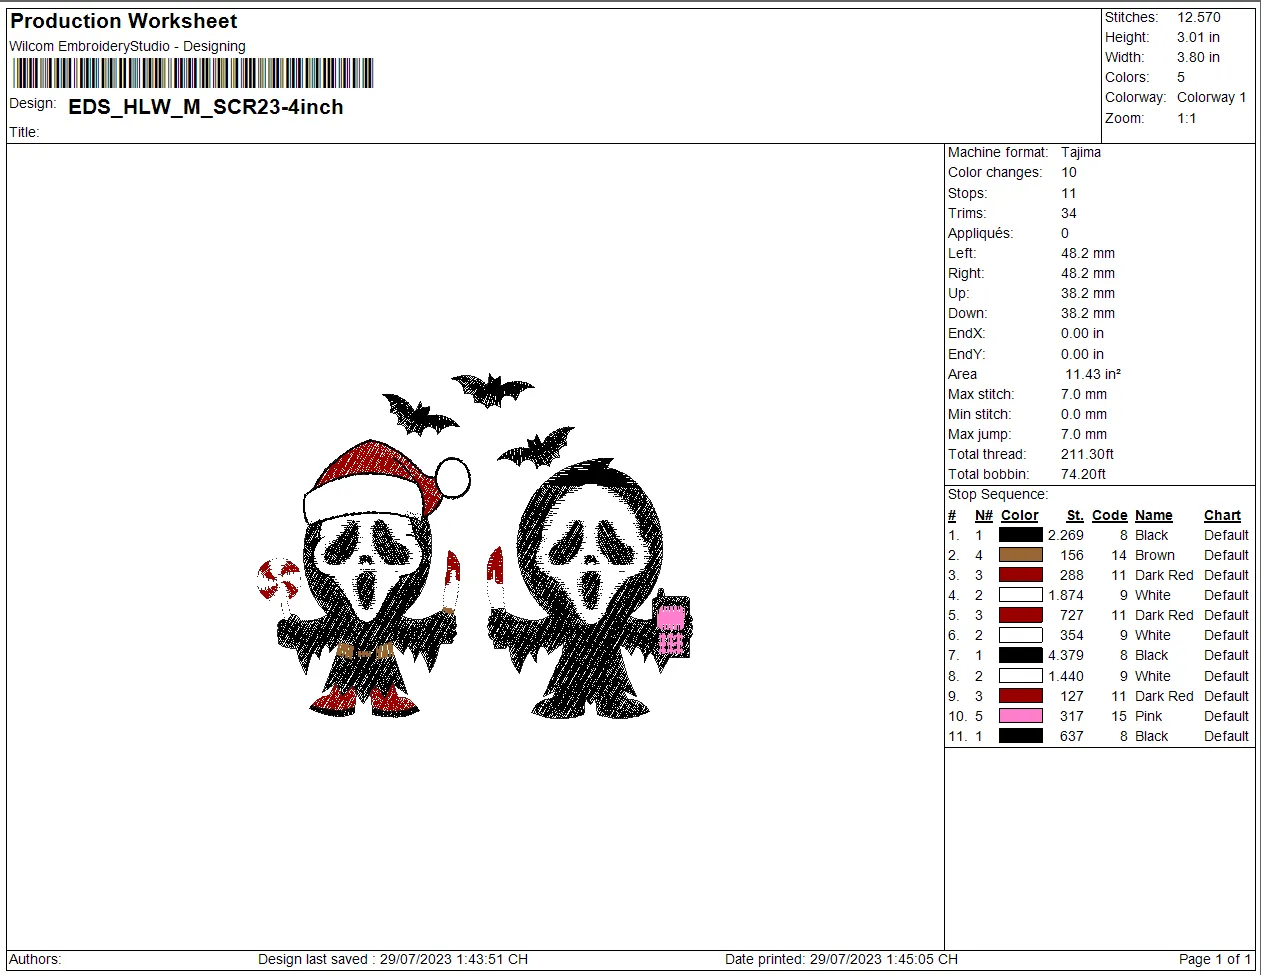Click the dark red swatch in stop 9
1261x975 pixels.
coord(1021,696)
